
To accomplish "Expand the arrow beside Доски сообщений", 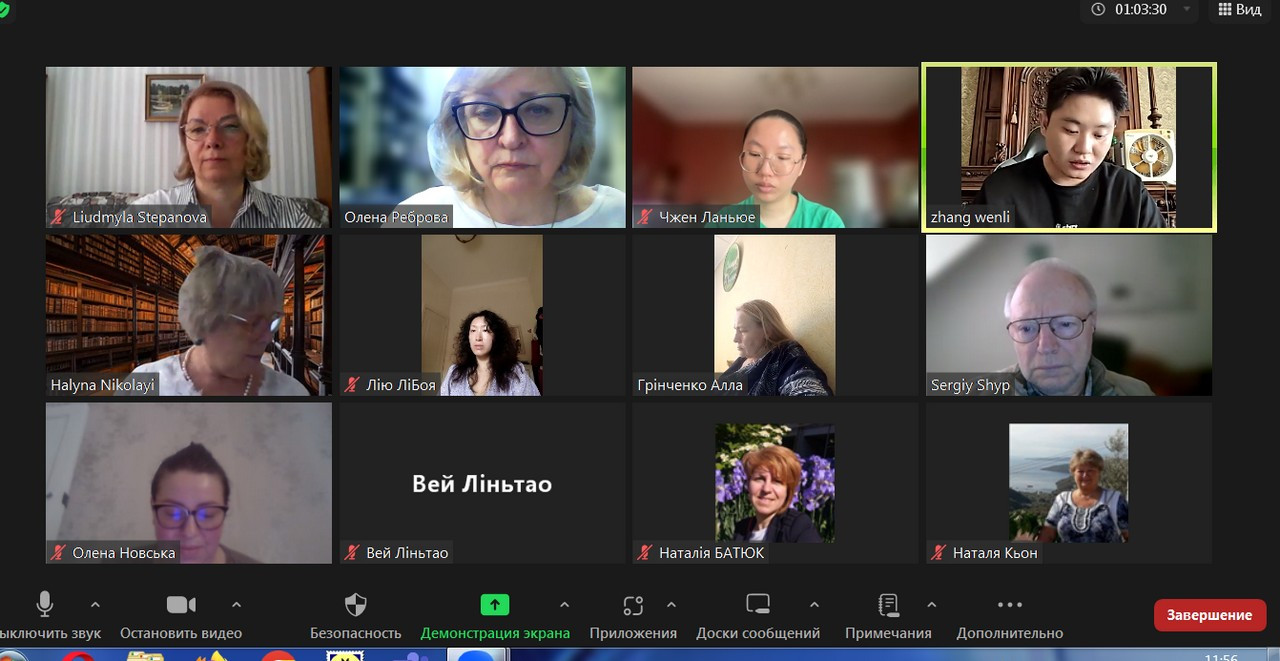I will coord(814,604).
